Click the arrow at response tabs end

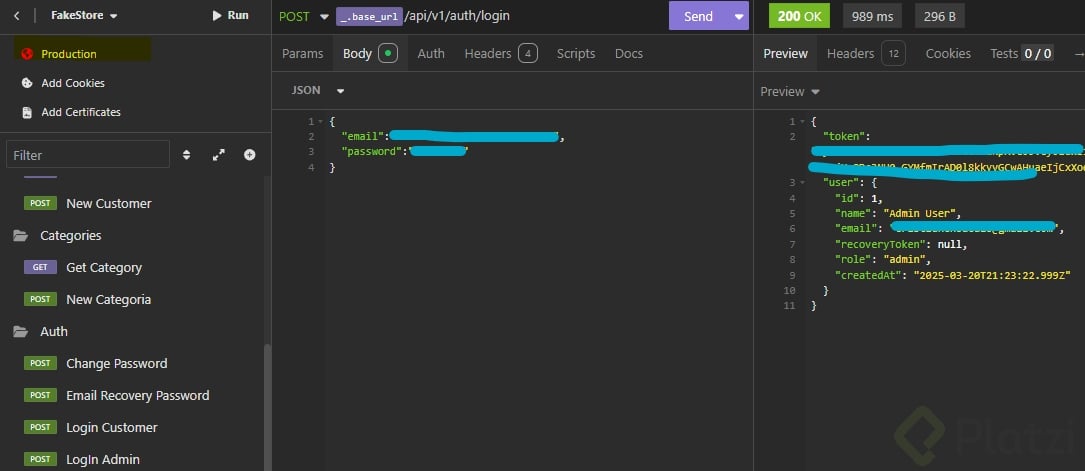1078,53
